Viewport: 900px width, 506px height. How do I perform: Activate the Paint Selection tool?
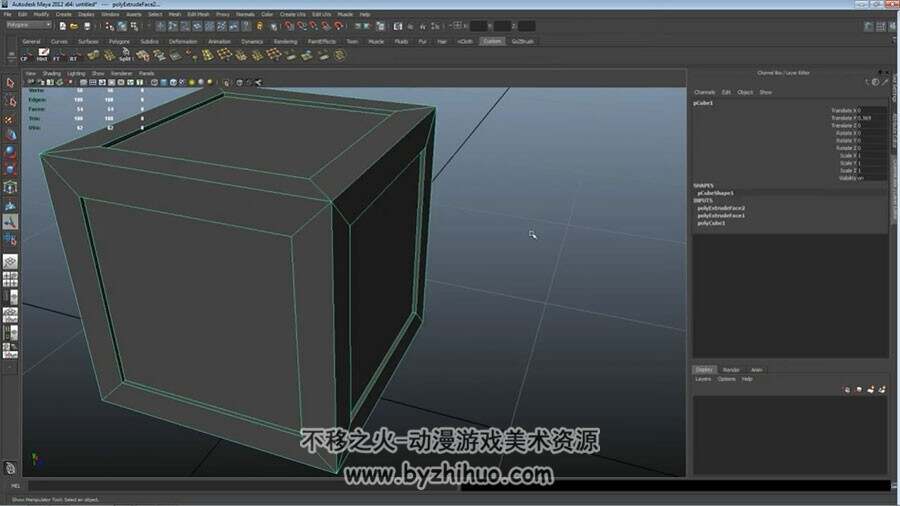pyautogui.click(x=10, y=119)
